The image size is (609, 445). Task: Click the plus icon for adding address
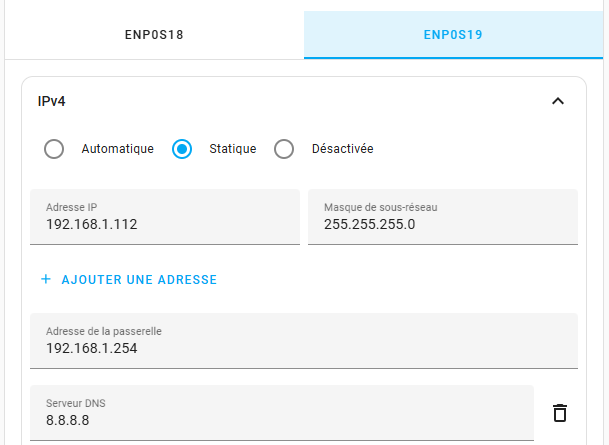[x=46, y=279]
